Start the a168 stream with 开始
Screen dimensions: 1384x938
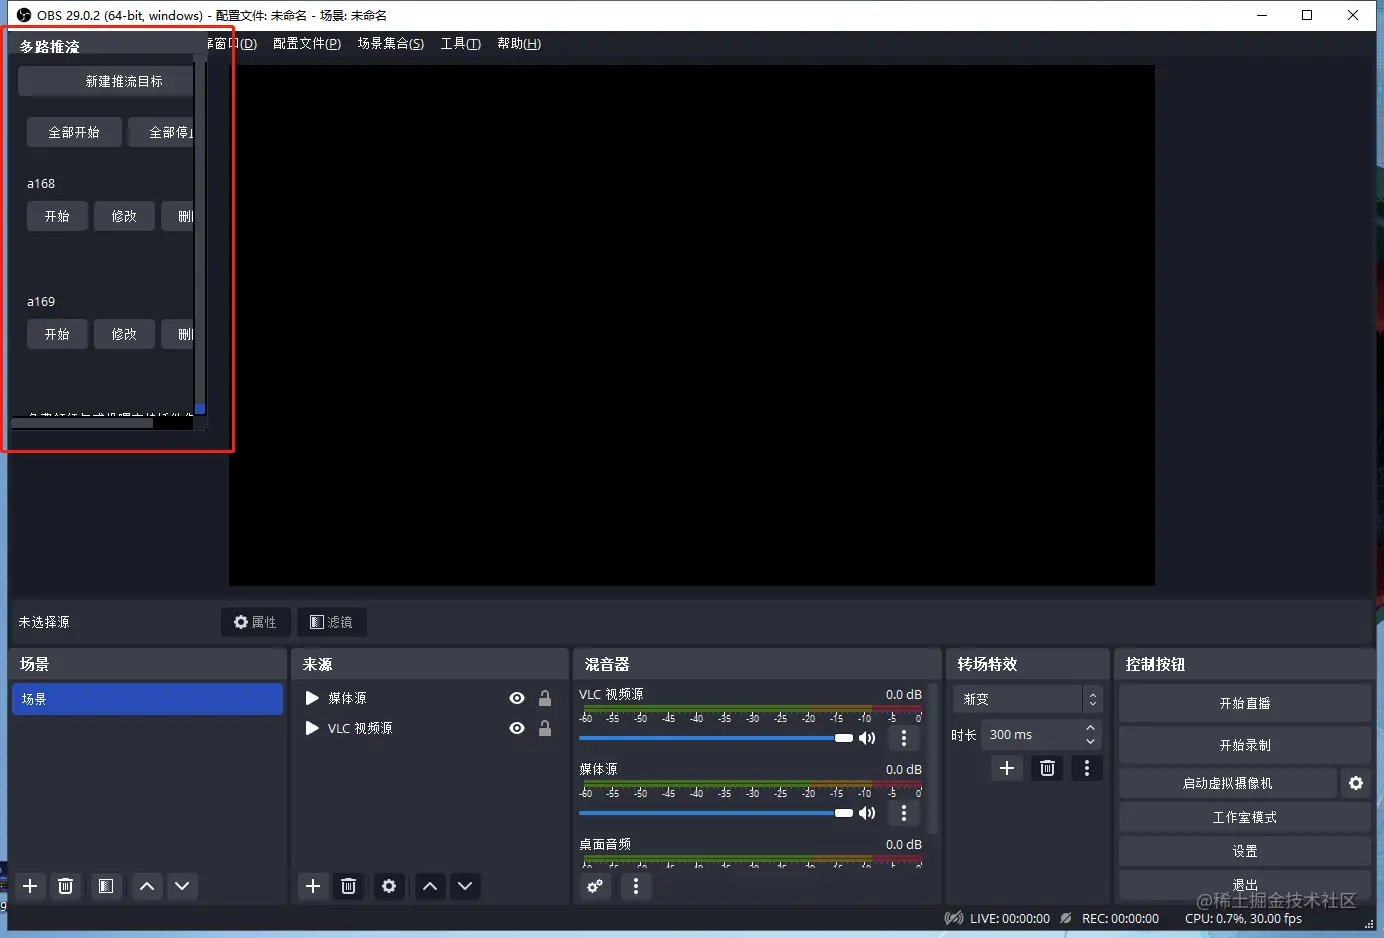[x=57, y=216]
